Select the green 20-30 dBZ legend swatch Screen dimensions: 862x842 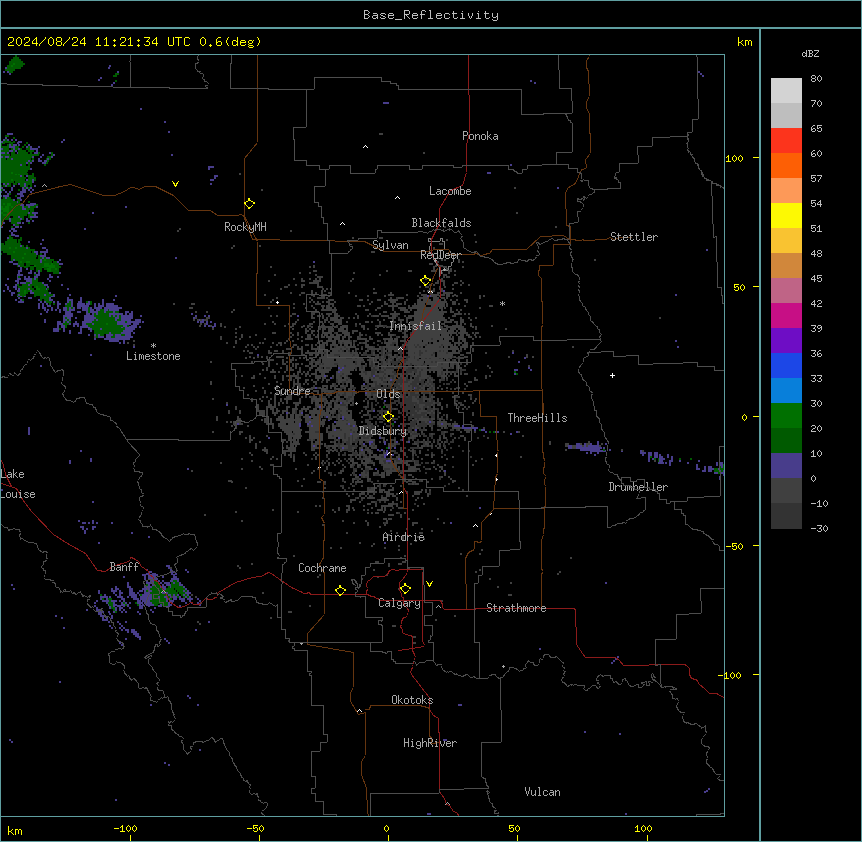coord(786,416)
